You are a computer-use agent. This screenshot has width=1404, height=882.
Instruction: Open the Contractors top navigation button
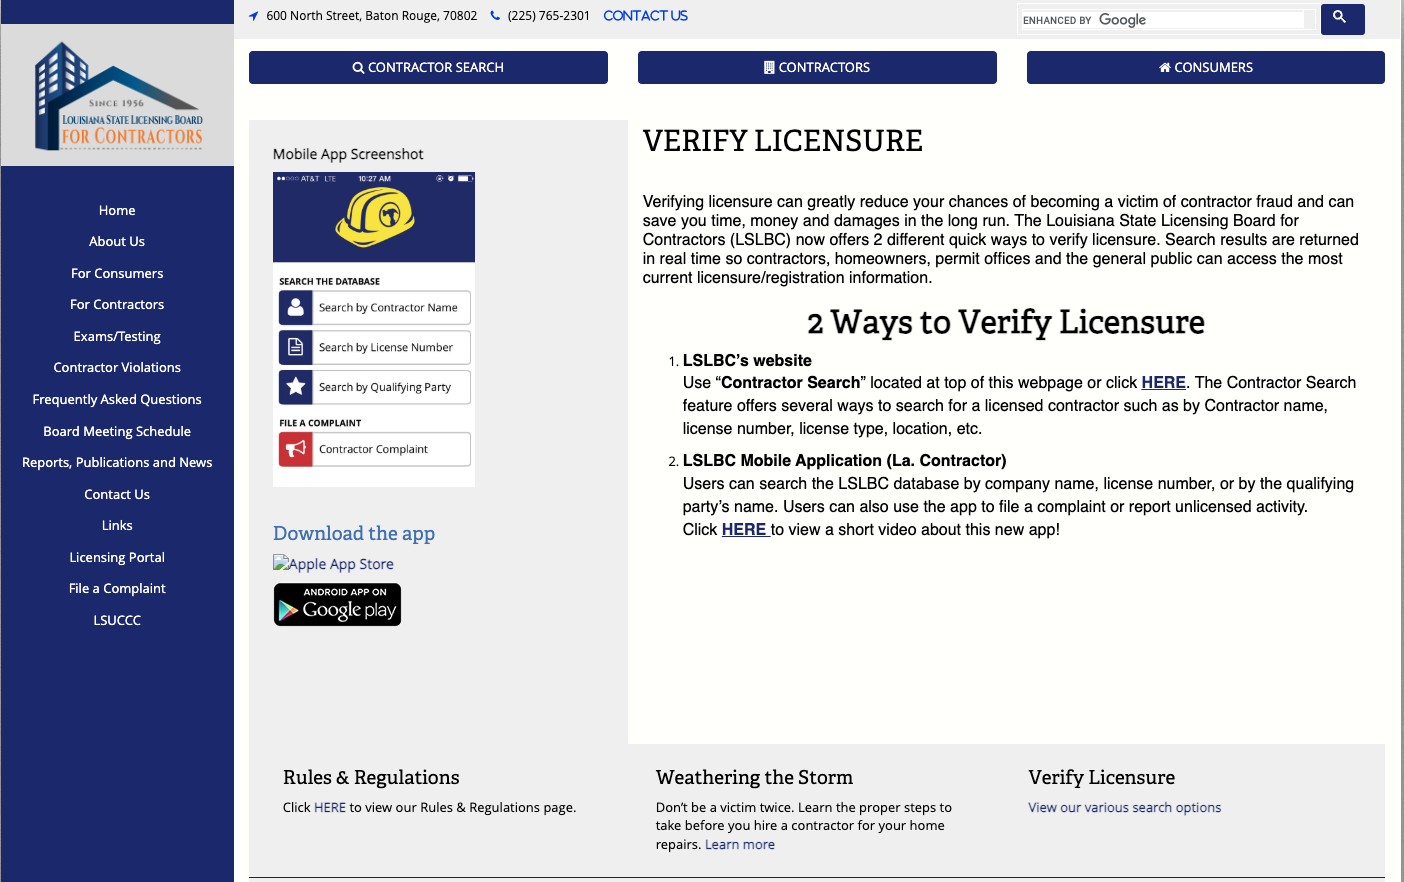tap(817, 68)
